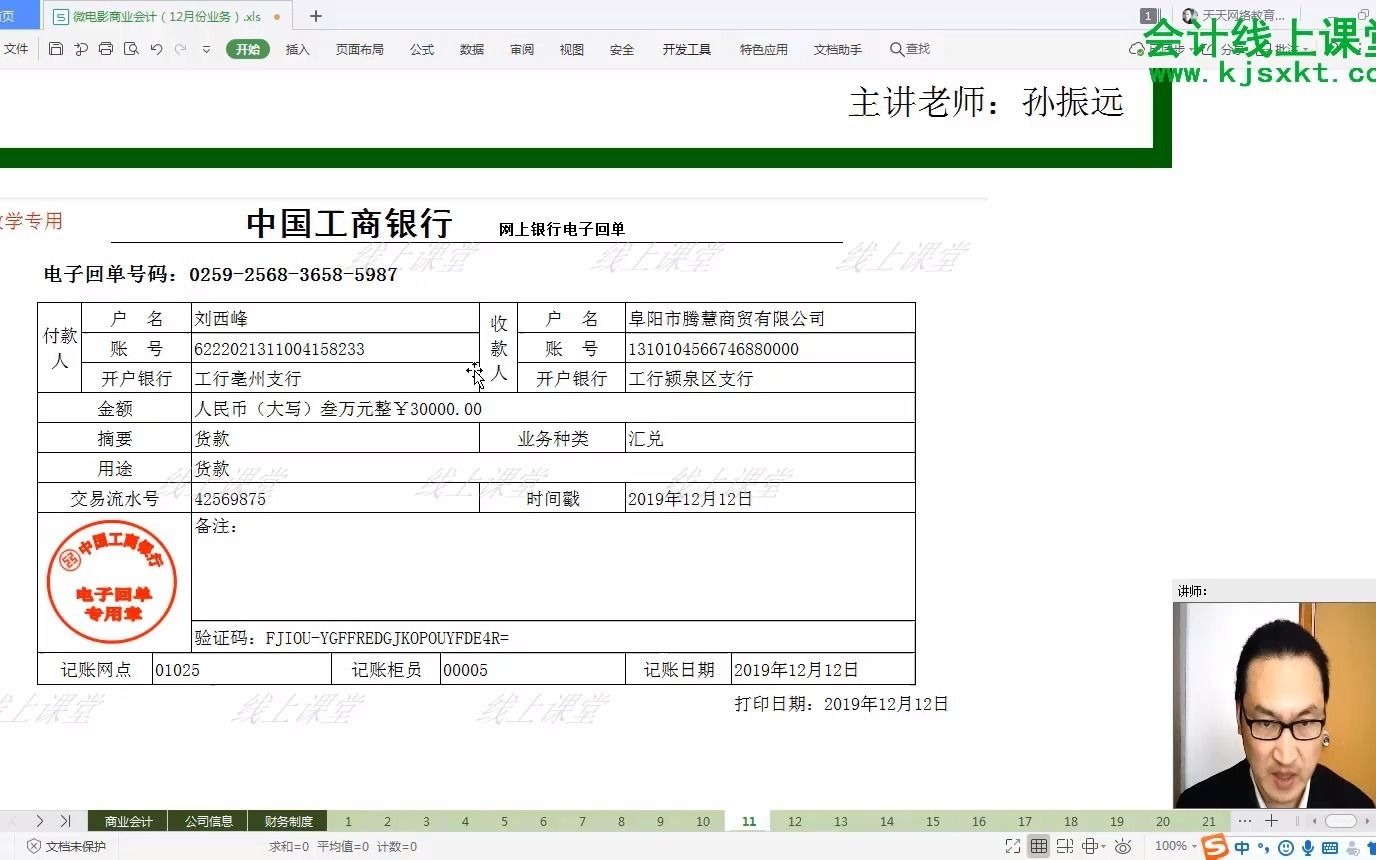Viewport: 1376px width, 860px height.
Task: Click the payee account 1310104566746880000 cell
Action: (770, 348)
